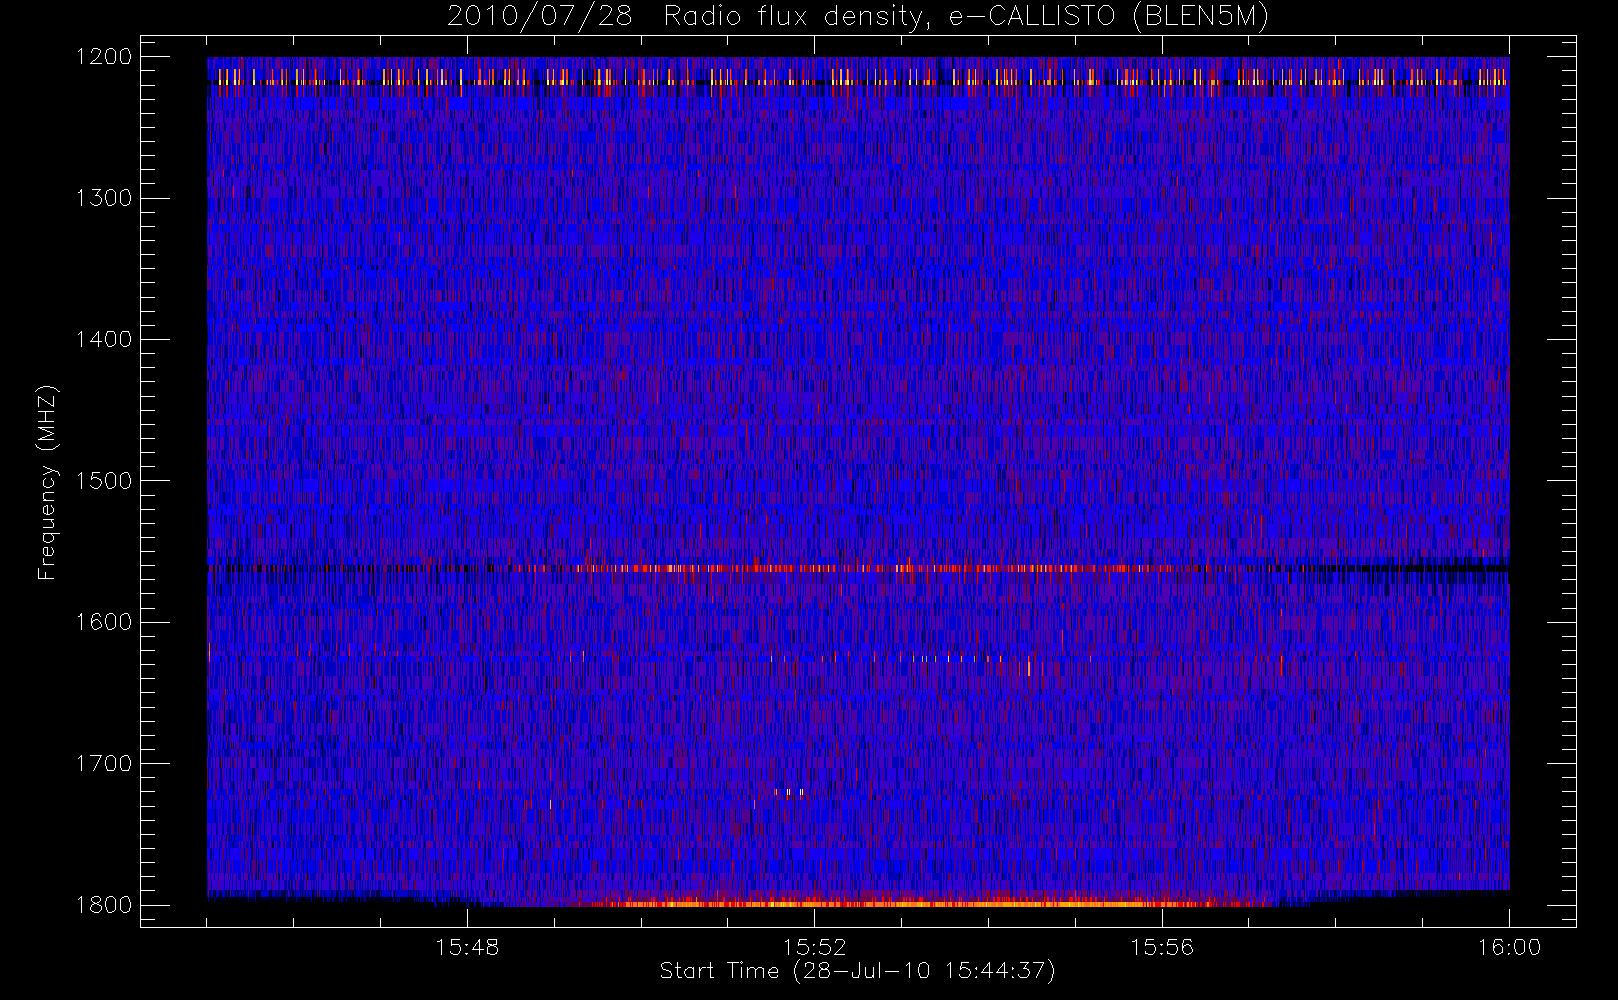
Task: Click the 15:48 time tick label
Action: pyautogui.click(x=467, y=947)
